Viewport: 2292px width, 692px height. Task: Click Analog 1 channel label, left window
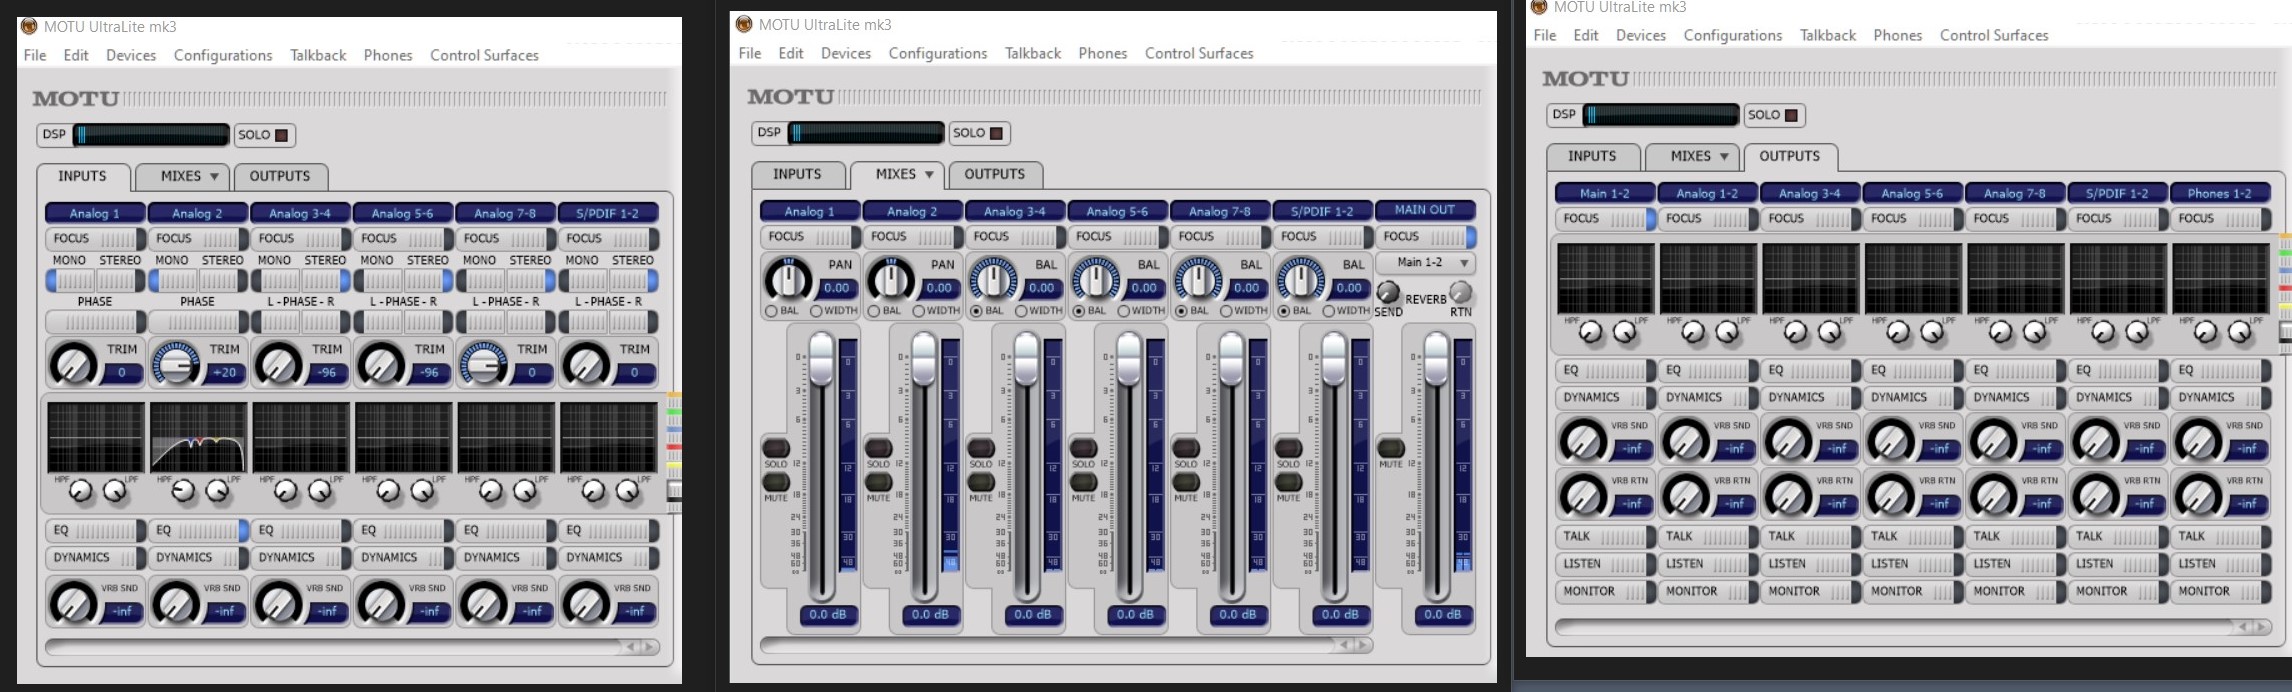click(x=95, y=213)
